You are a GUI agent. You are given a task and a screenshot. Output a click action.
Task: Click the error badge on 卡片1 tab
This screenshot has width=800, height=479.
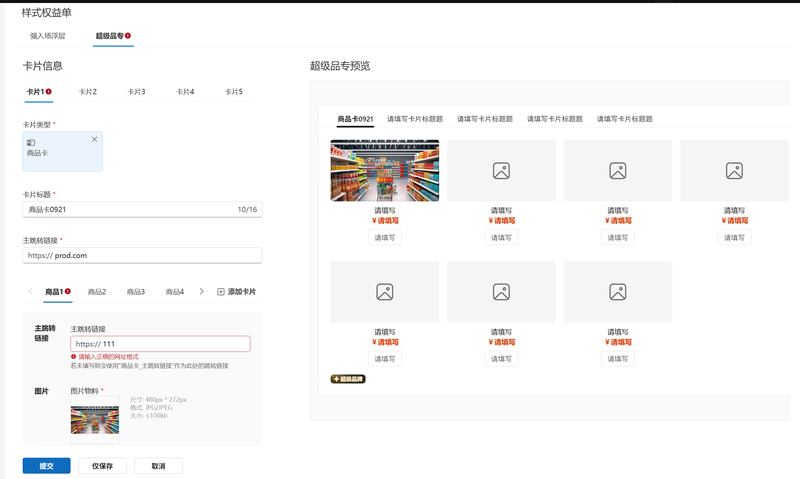[48, 91]
